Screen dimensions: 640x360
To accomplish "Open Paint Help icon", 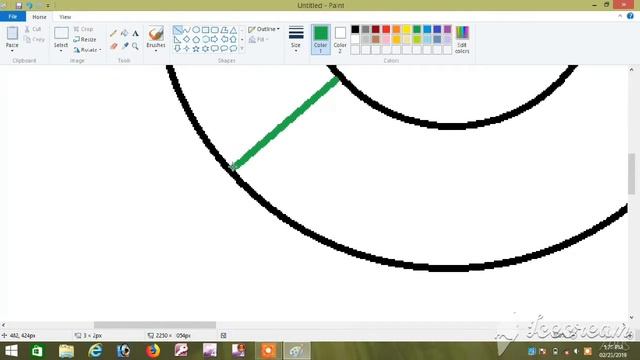I will pyautogui.click(x=630, y=16).
